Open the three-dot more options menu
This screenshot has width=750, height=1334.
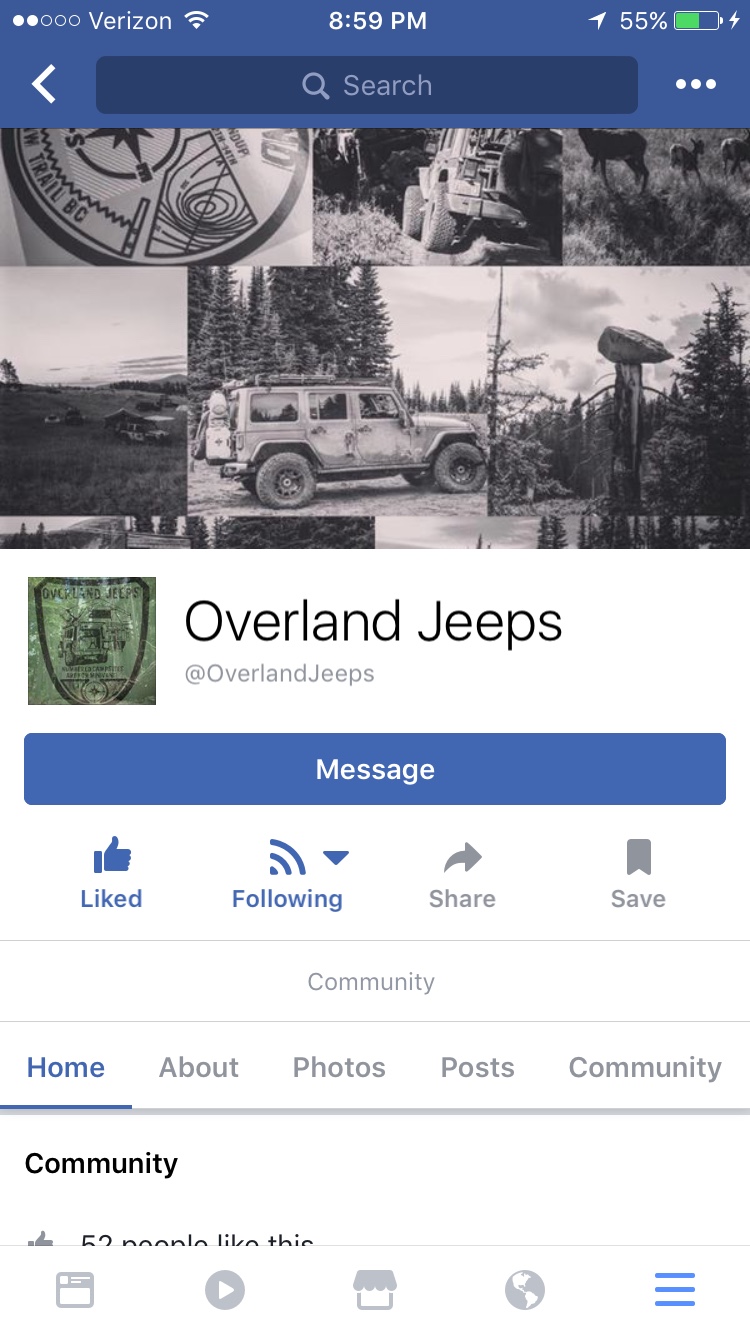[696, 85]
